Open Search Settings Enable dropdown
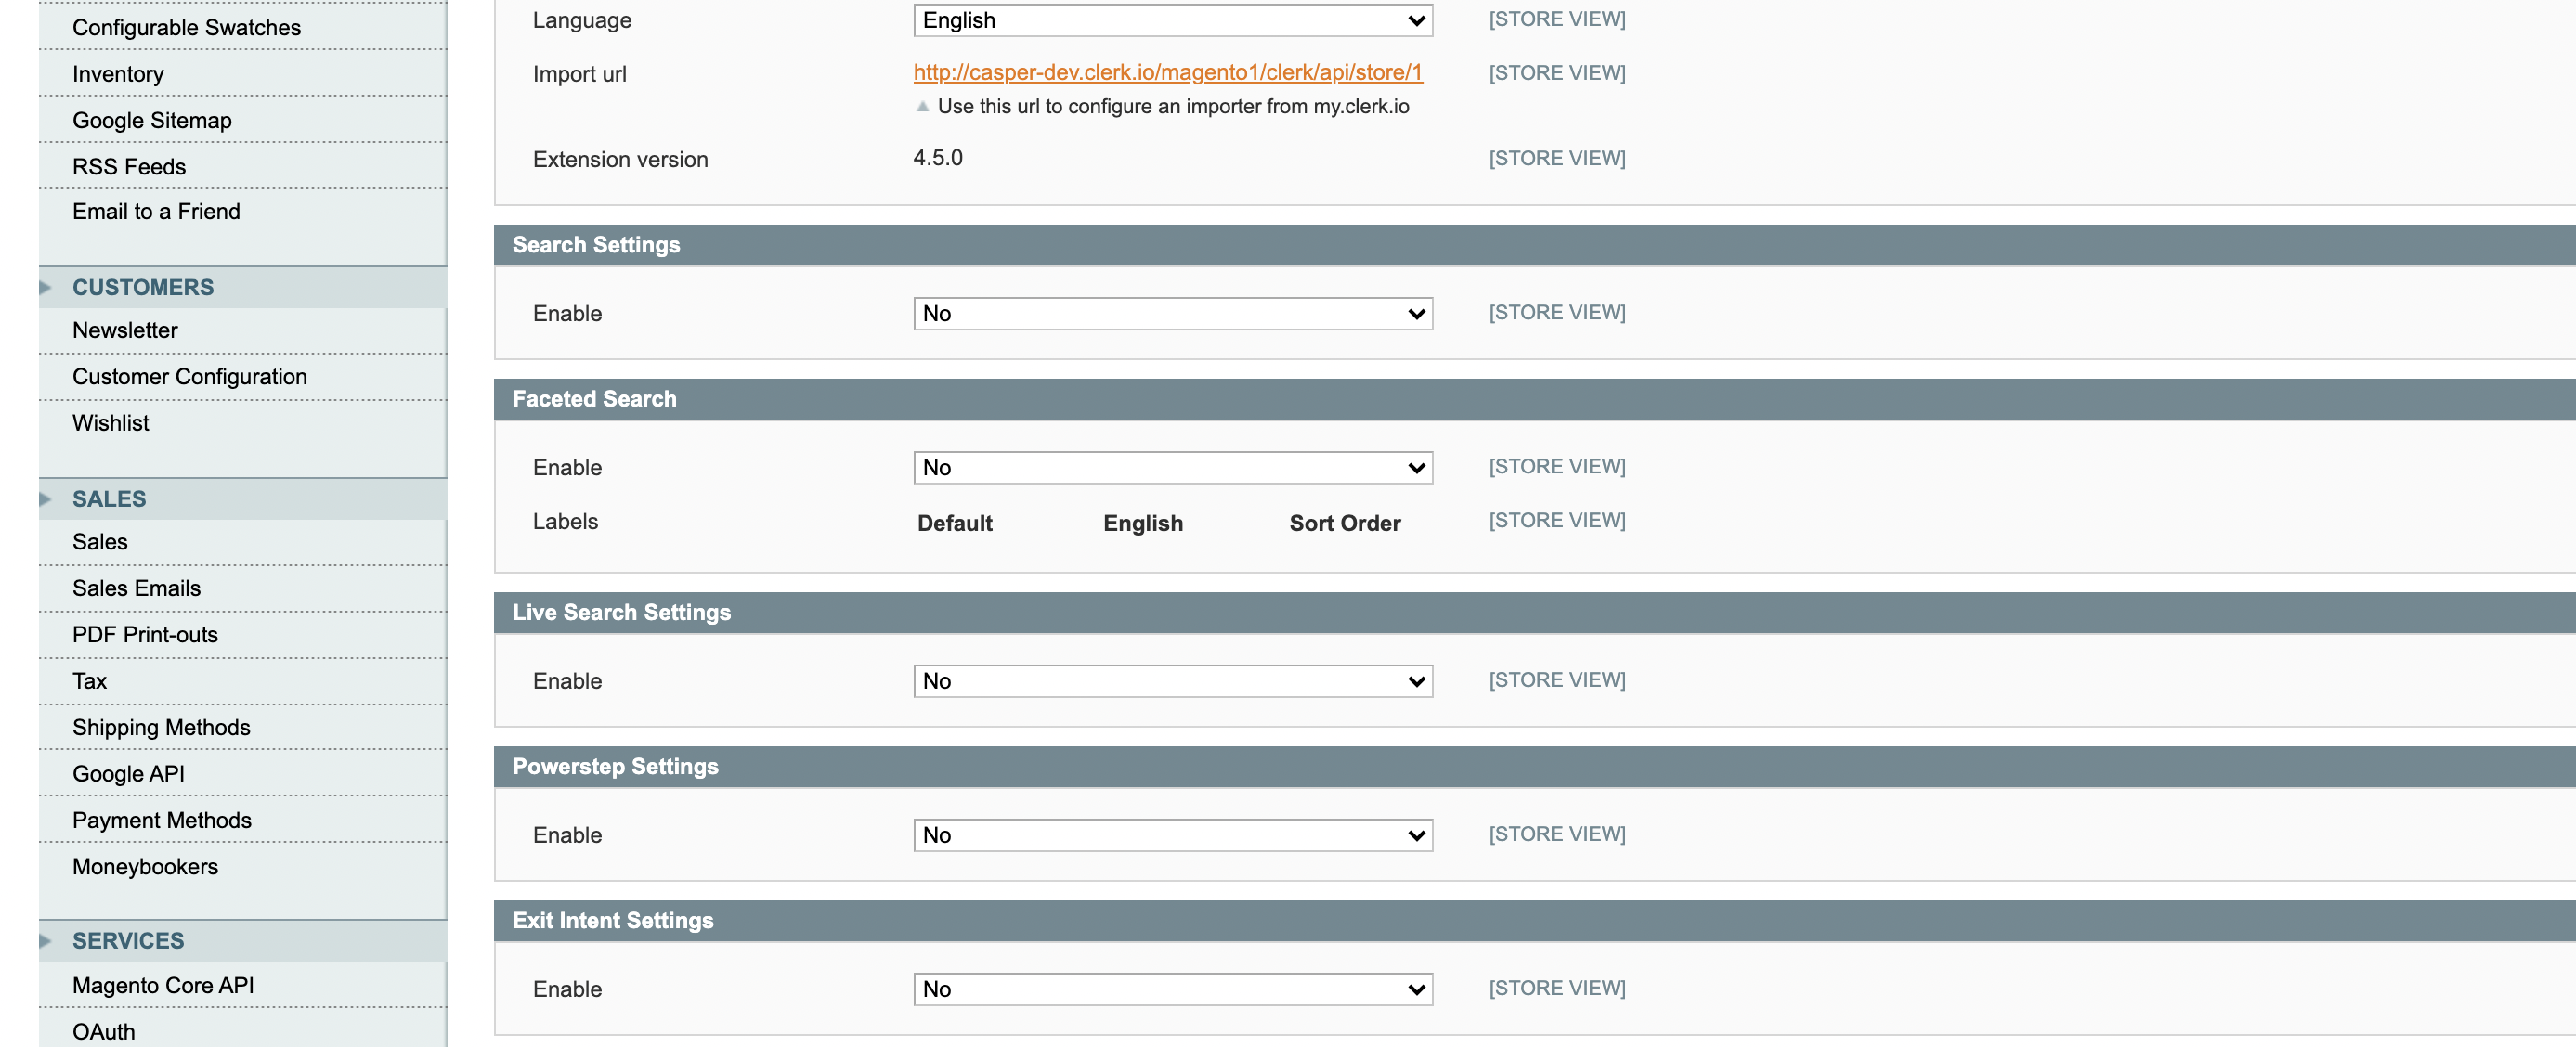2576x1047 pixels. coord(1172,313)
